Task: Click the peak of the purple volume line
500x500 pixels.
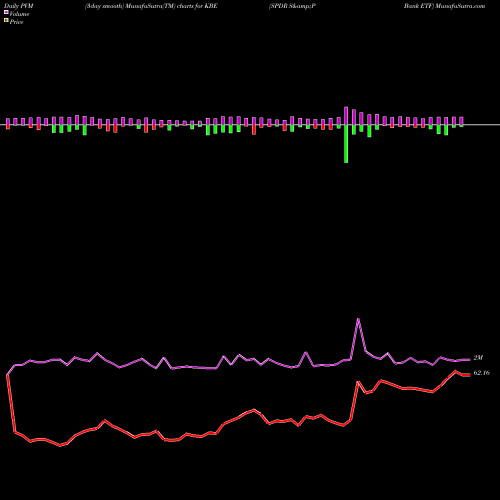Action: pyautogui.click(x=358, y=319)
